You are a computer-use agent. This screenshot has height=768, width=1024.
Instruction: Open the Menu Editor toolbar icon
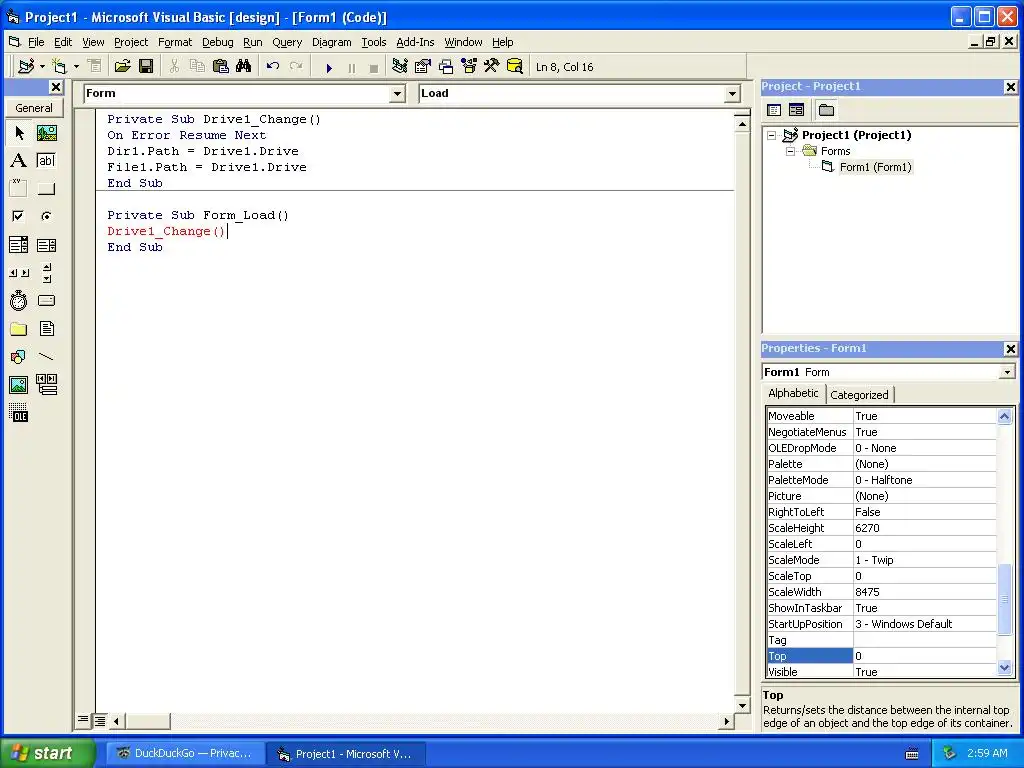pos(94,67)
